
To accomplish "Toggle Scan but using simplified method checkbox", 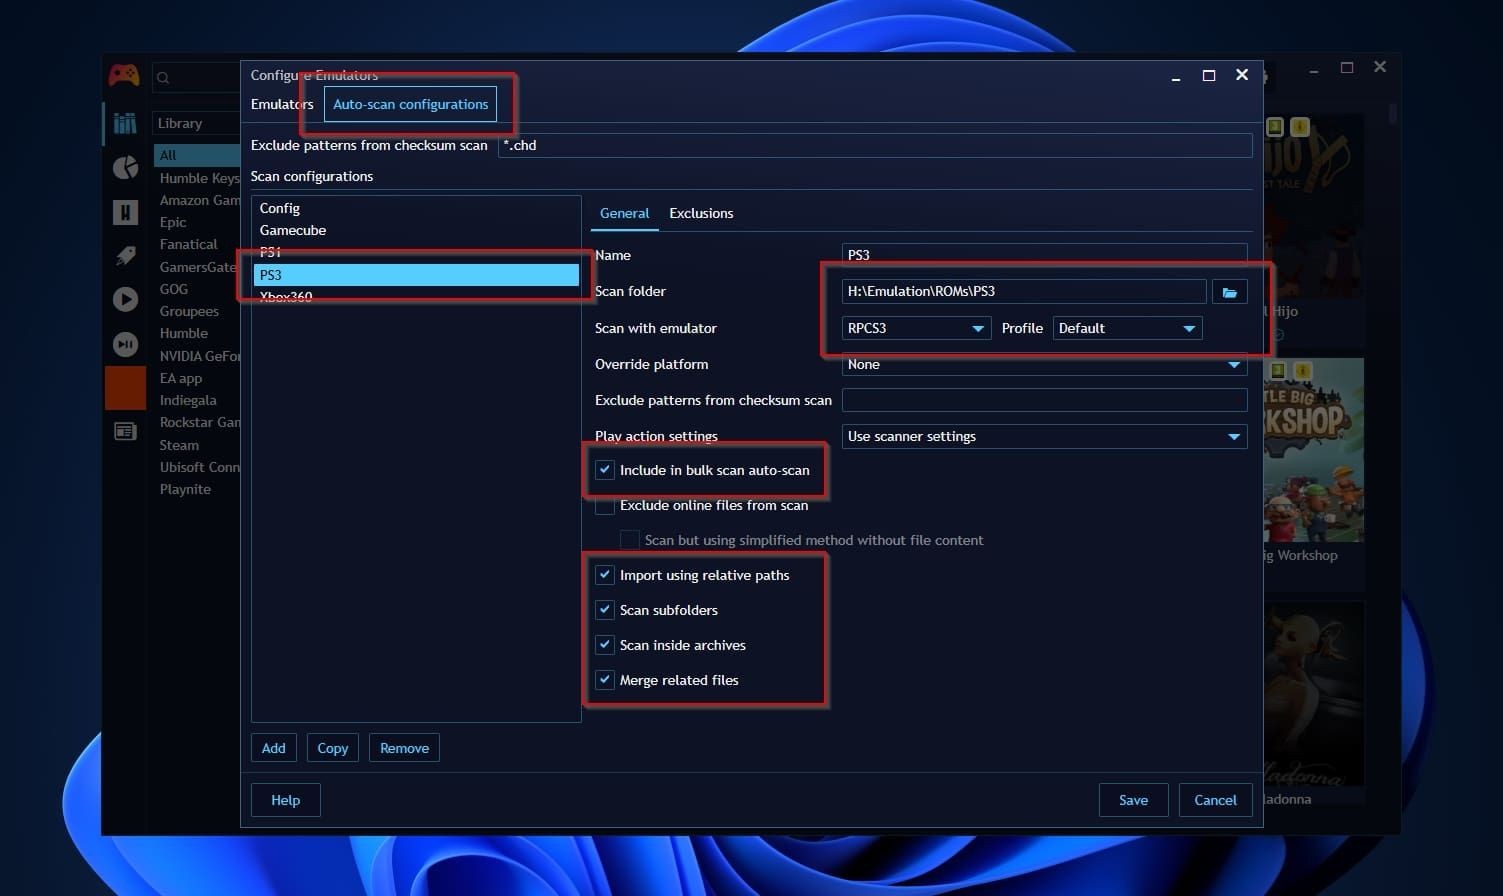I will coord(630,540).
